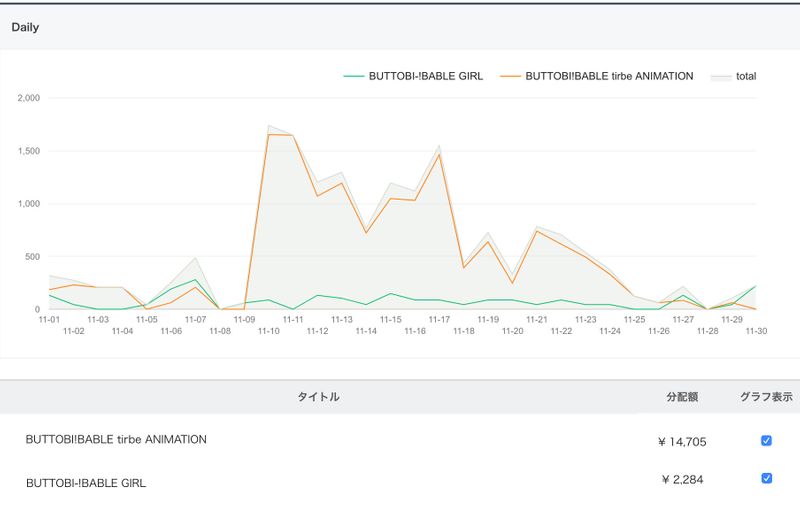The height and width of the screenshot is (506, 800).
Task: Click the Daily panel heading
Action: pos(25,27)
